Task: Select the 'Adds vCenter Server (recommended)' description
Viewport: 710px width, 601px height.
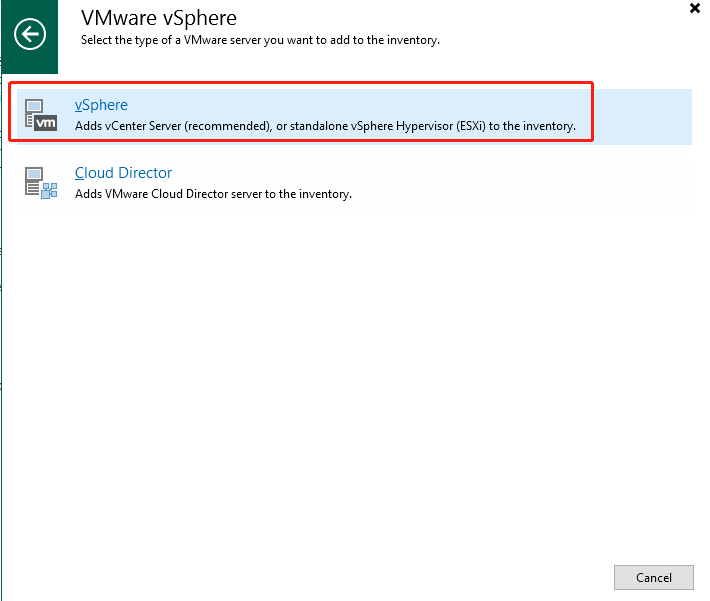Action: point(325,126)
